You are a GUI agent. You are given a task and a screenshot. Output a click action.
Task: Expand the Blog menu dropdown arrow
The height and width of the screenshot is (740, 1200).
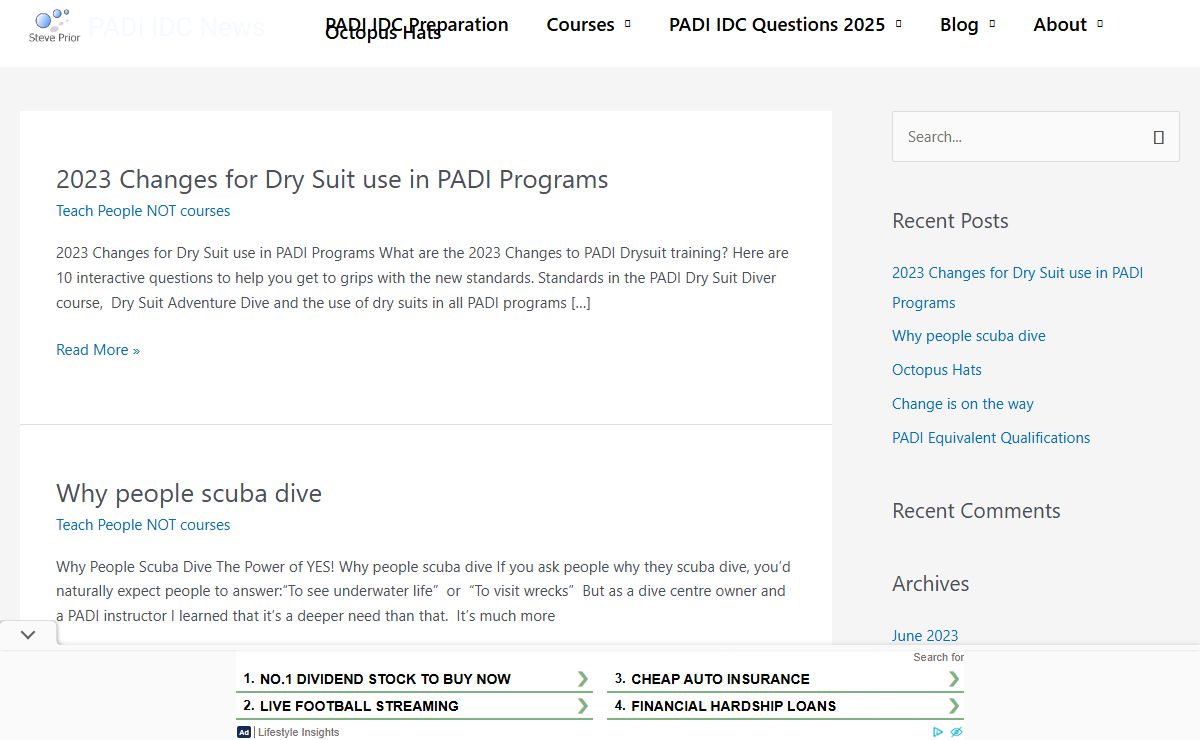[992, 24]
